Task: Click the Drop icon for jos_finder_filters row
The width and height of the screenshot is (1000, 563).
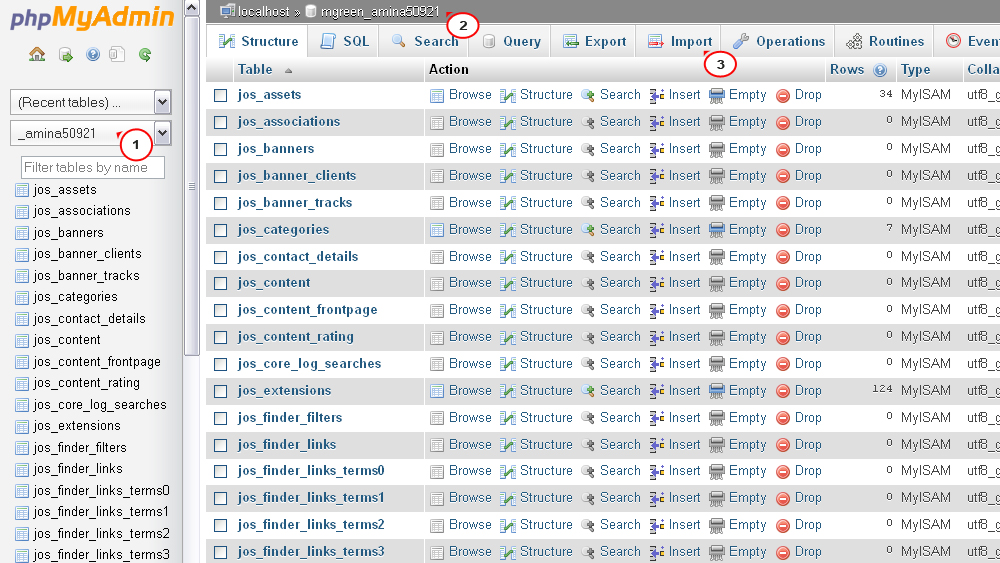Action: [783, 419]
